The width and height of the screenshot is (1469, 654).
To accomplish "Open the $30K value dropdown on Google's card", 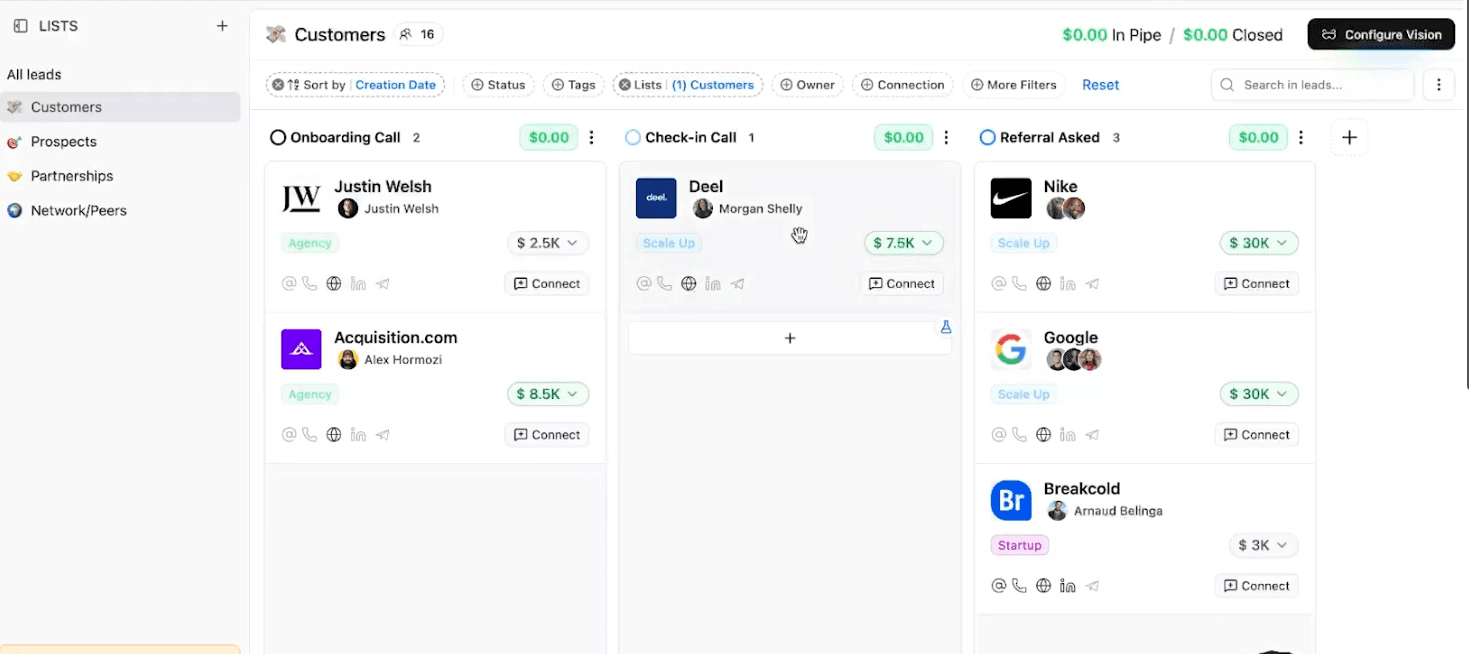I will (1258, 393).
